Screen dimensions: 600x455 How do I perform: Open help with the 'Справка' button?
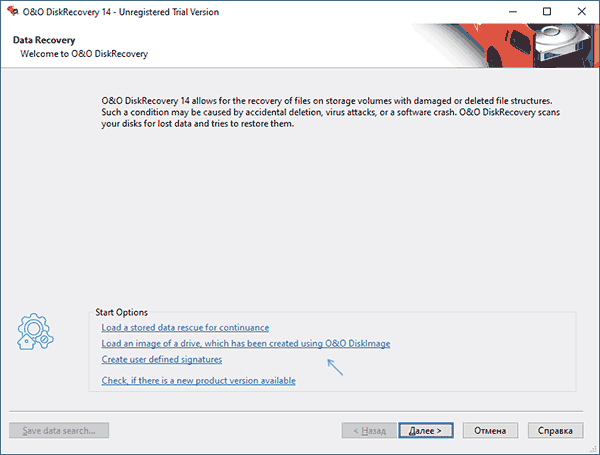tap(555, 431)
